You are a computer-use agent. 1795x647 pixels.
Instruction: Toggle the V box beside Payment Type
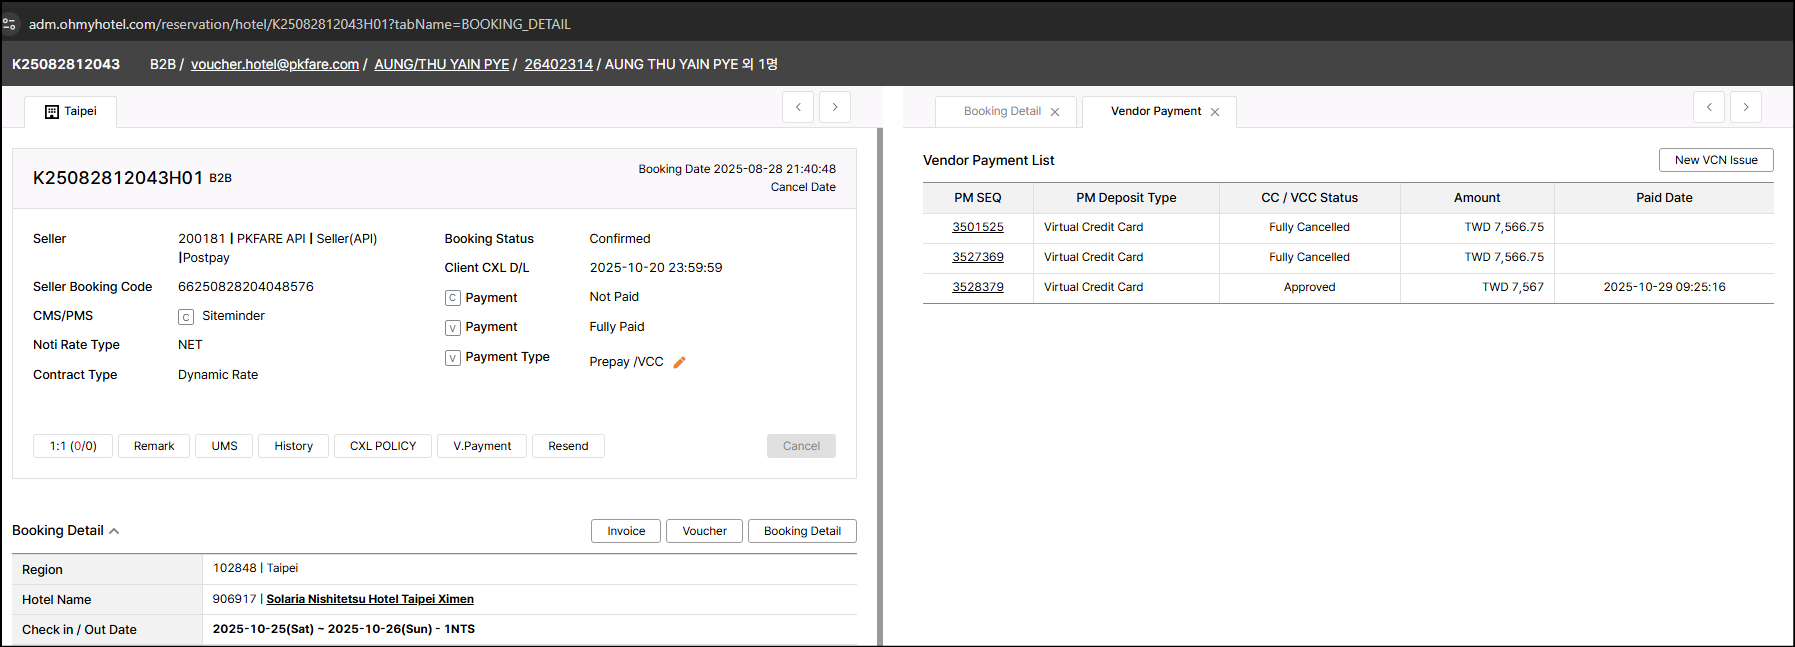453,358
